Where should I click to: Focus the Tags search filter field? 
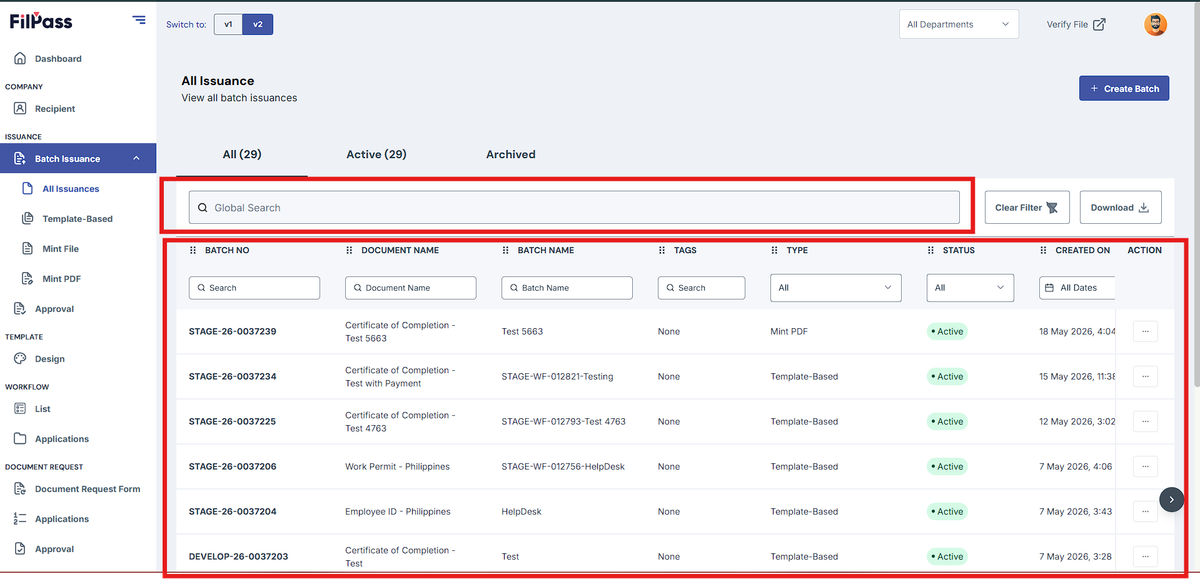[701, 288]
